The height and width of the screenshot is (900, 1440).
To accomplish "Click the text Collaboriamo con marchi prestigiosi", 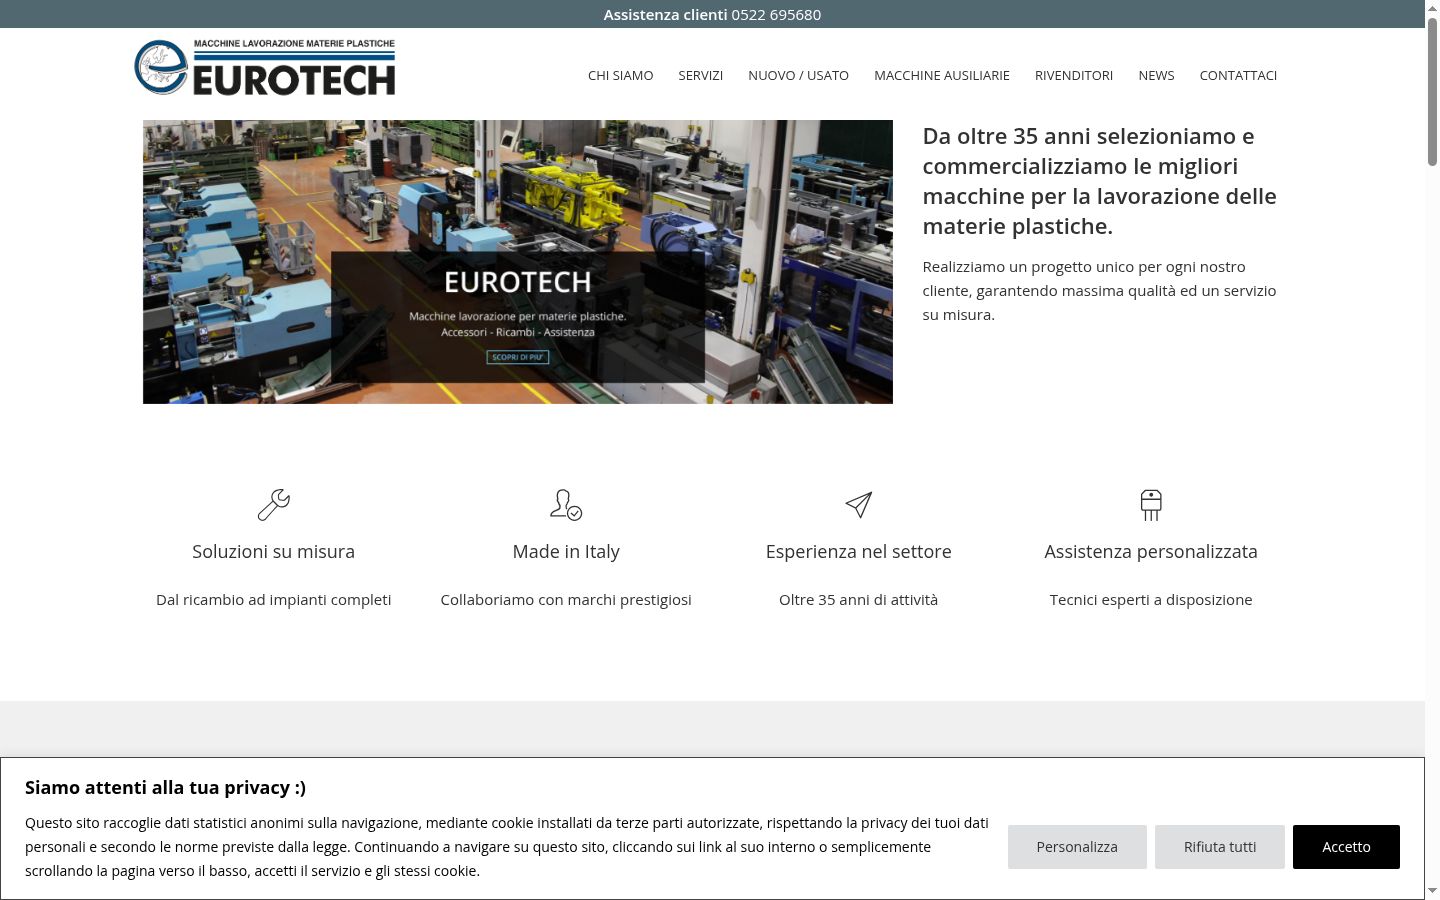I will [x=566, y=600].
